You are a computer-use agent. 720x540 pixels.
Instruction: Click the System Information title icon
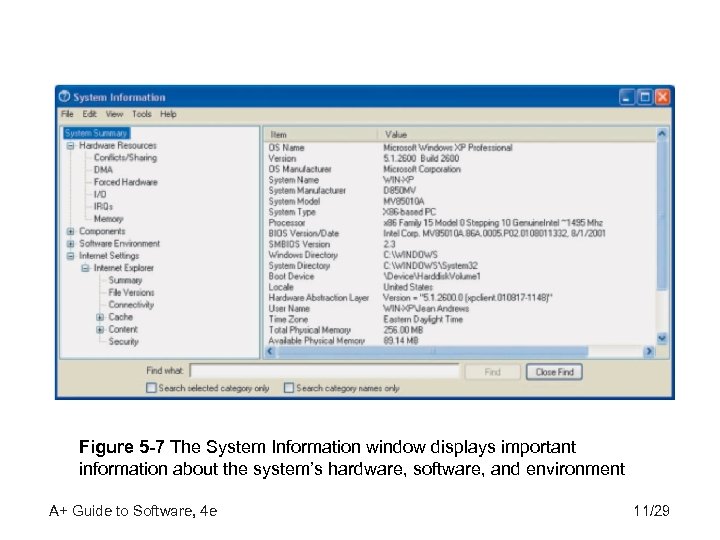point(65,96)
